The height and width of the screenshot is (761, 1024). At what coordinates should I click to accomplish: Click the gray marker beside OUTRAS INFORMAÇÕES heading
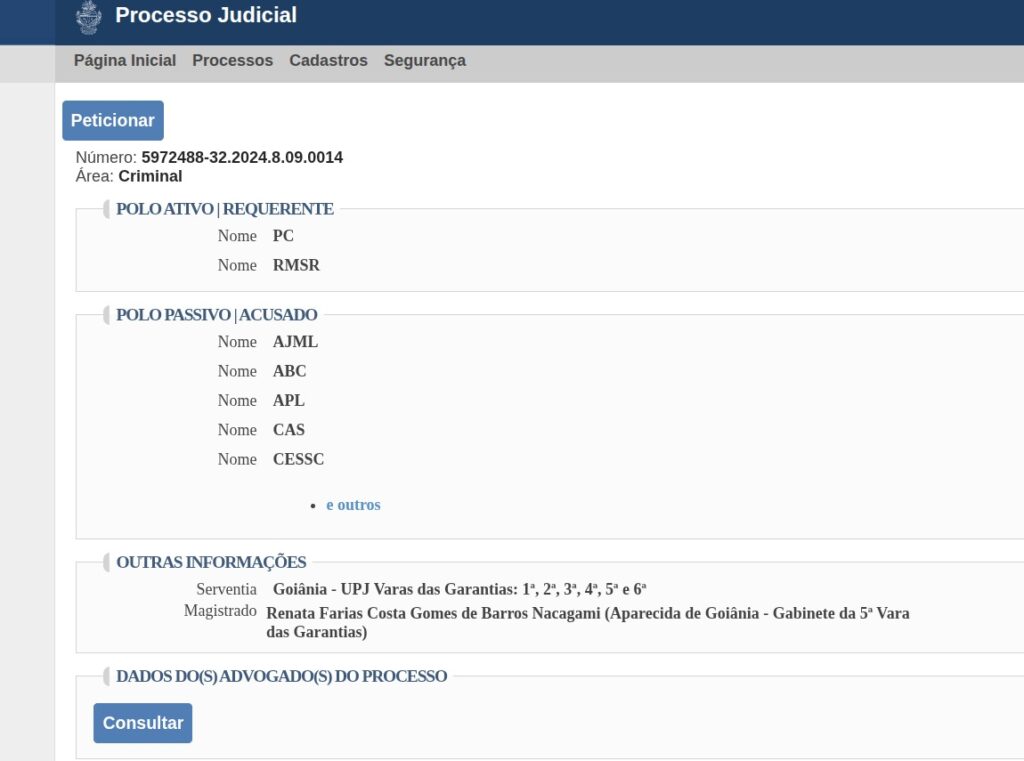(106, 562)
